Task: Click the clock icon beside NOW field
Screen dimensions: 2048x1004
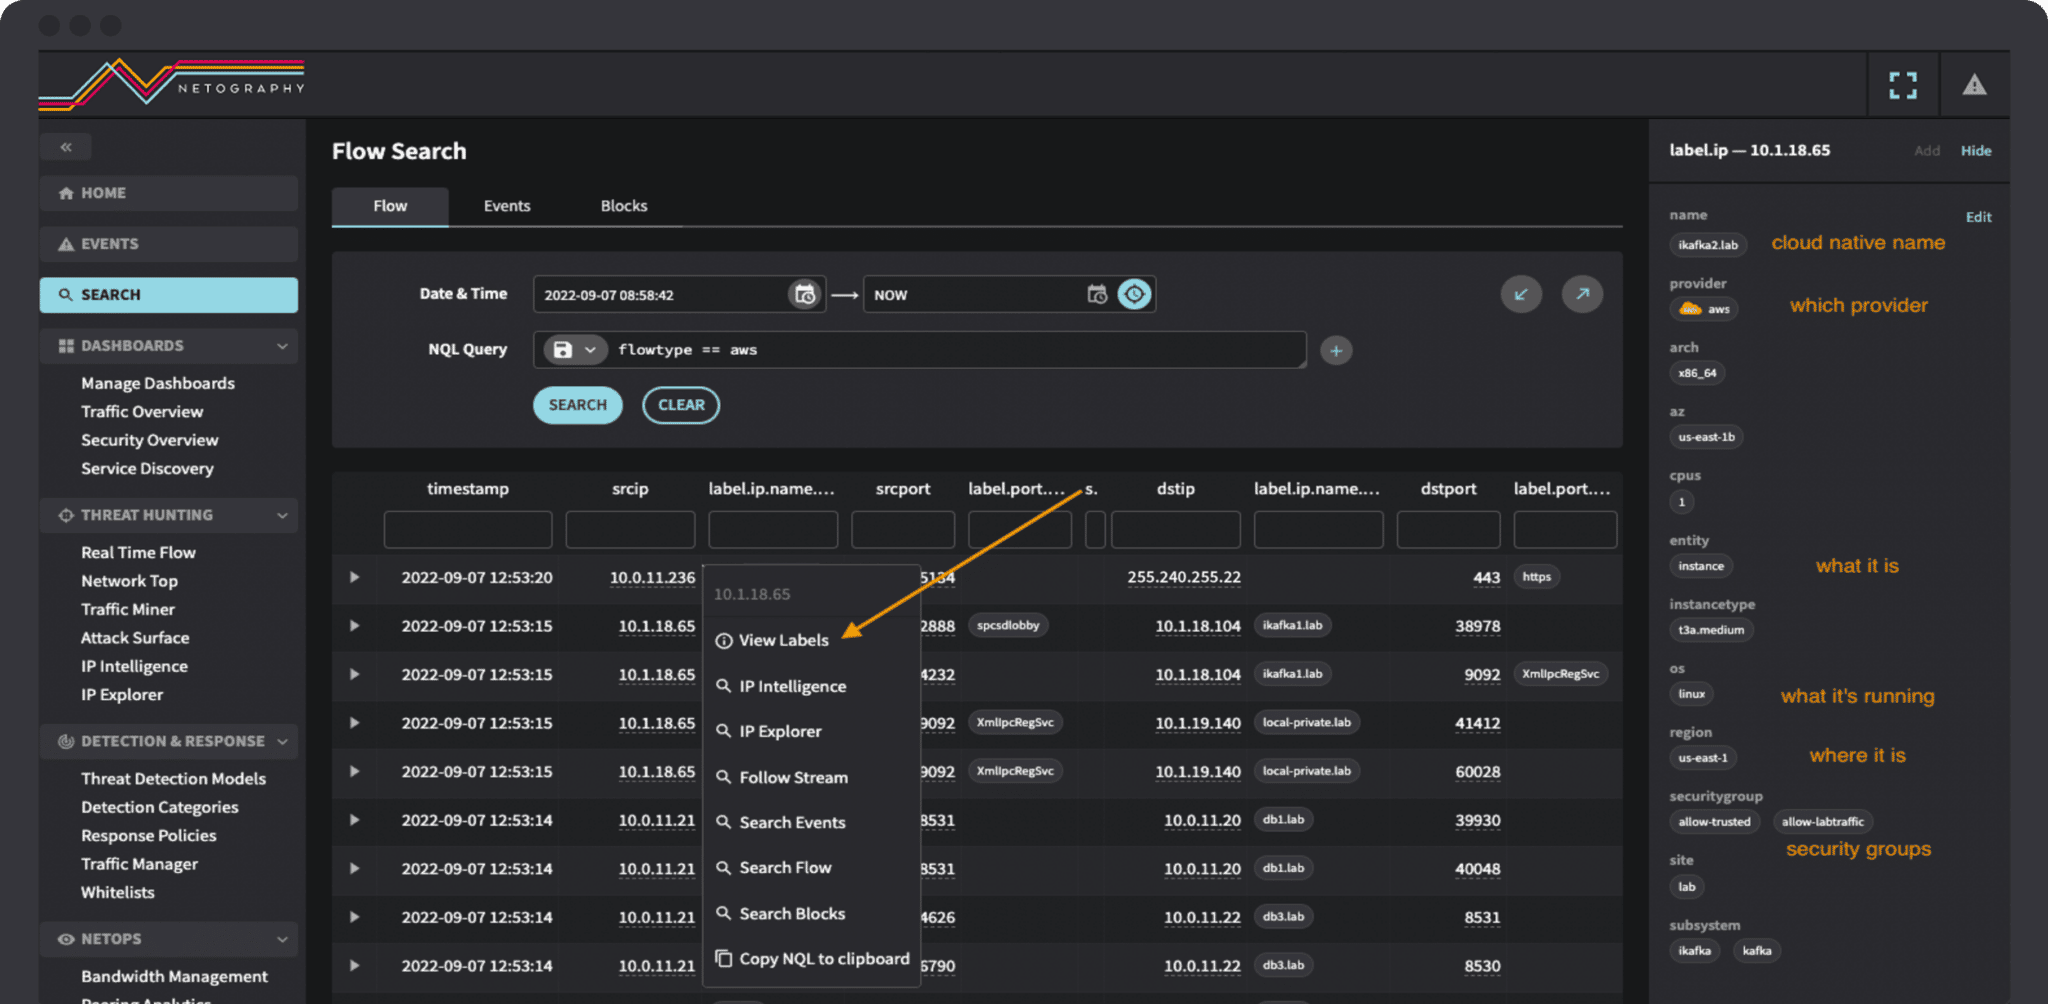Action: [1136, 293]
